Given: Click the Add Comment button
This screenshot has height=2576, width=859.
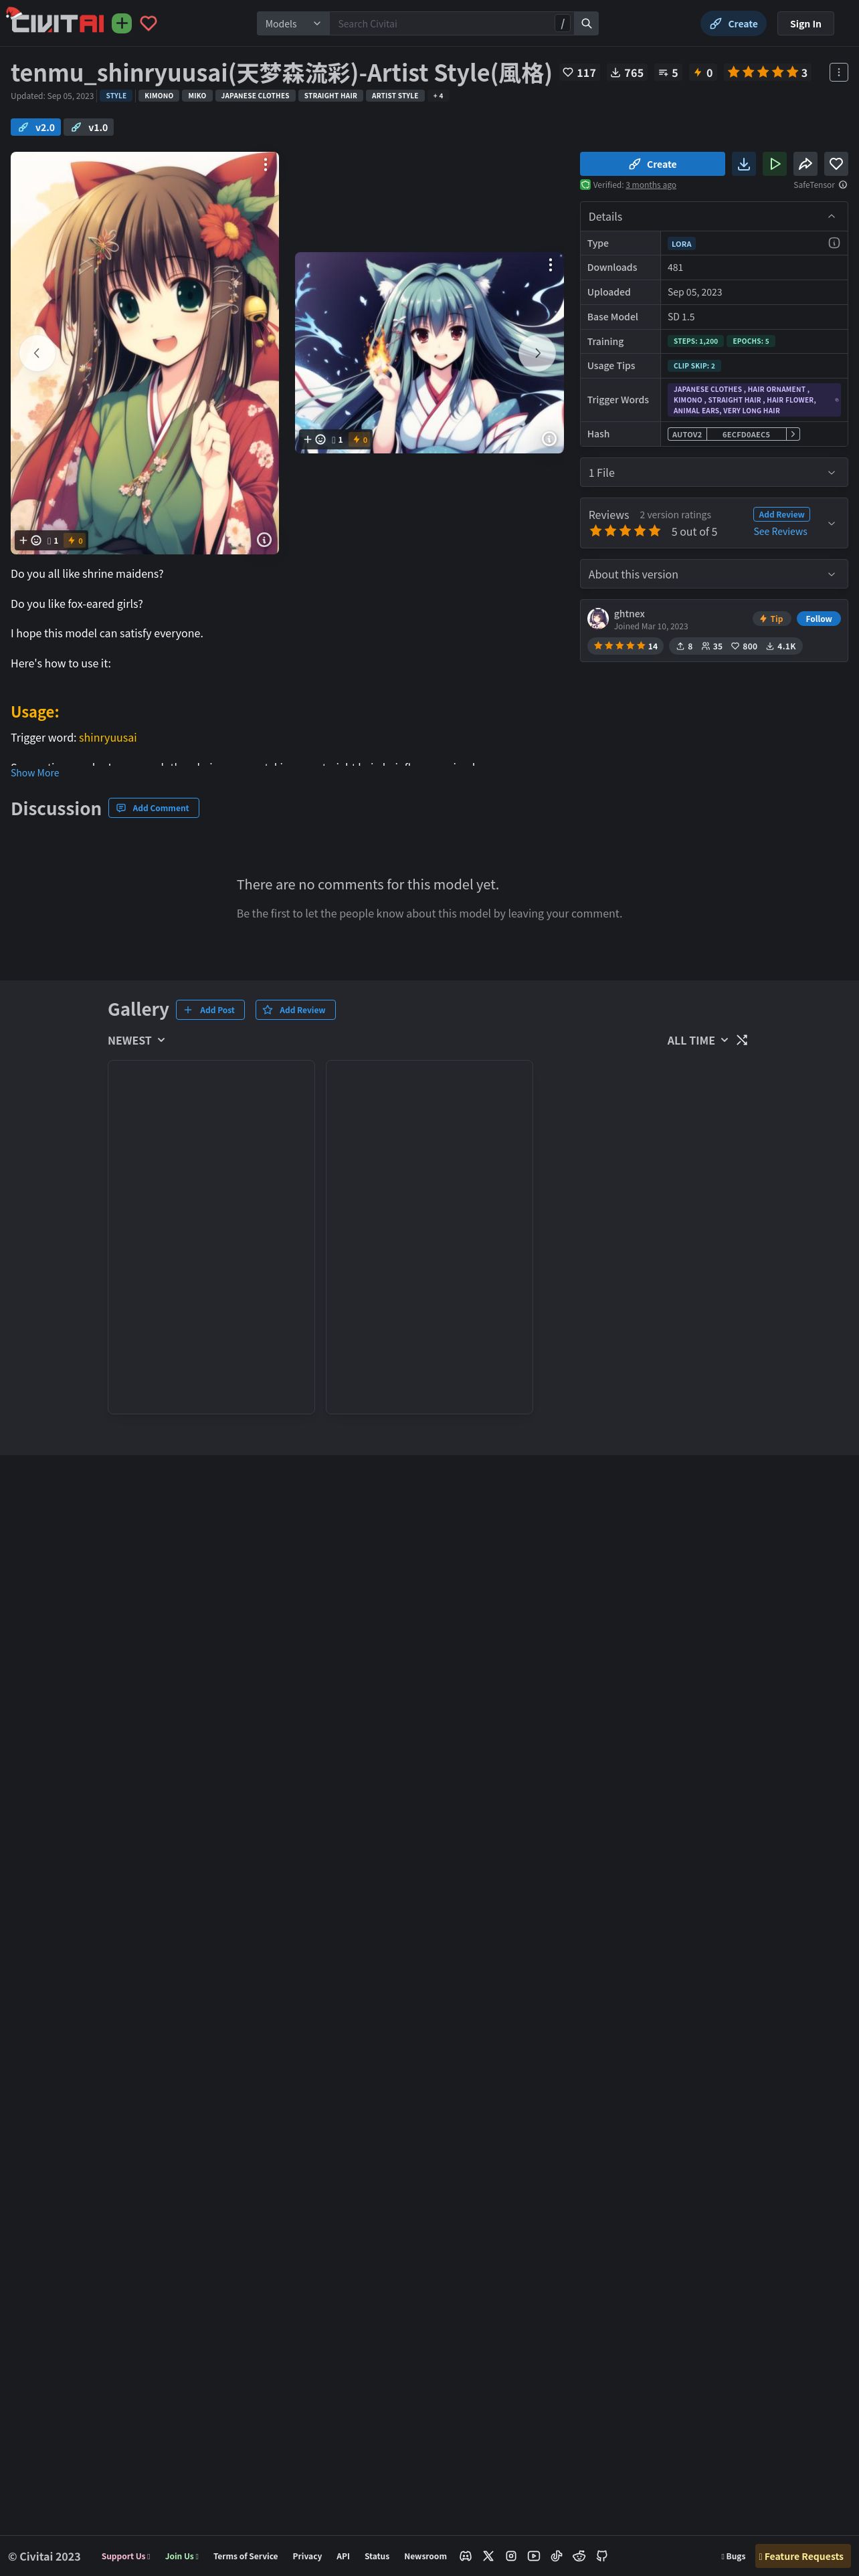Looking at the screenshot, I should tap(154, 808).
